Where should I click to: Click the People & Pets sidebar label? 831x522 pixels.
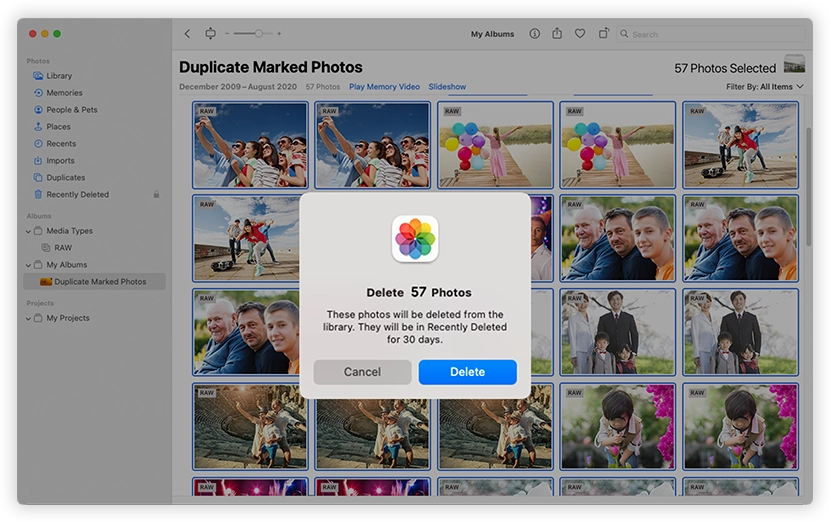pyautogui.click(x=72, y=110)
